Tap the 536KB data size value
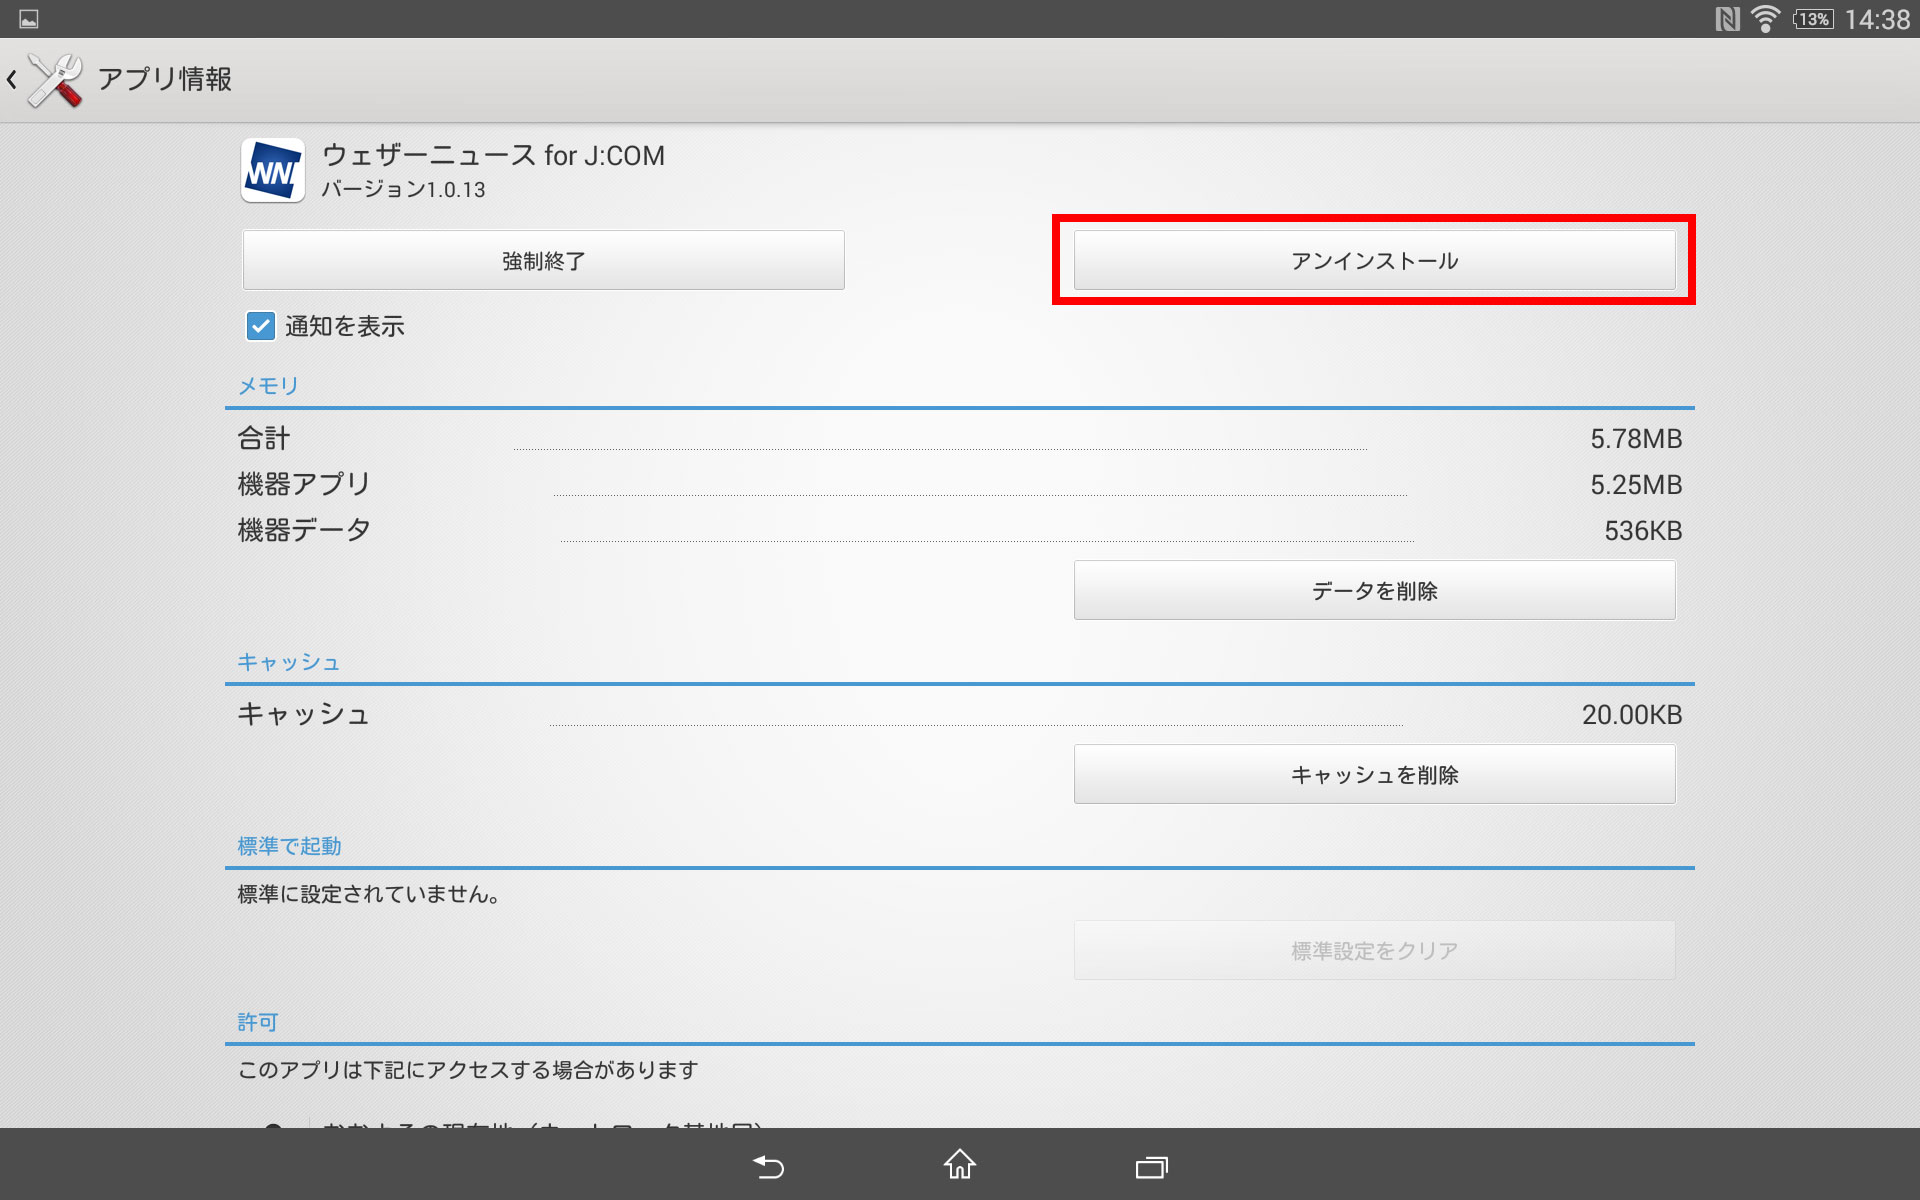 1643,531
